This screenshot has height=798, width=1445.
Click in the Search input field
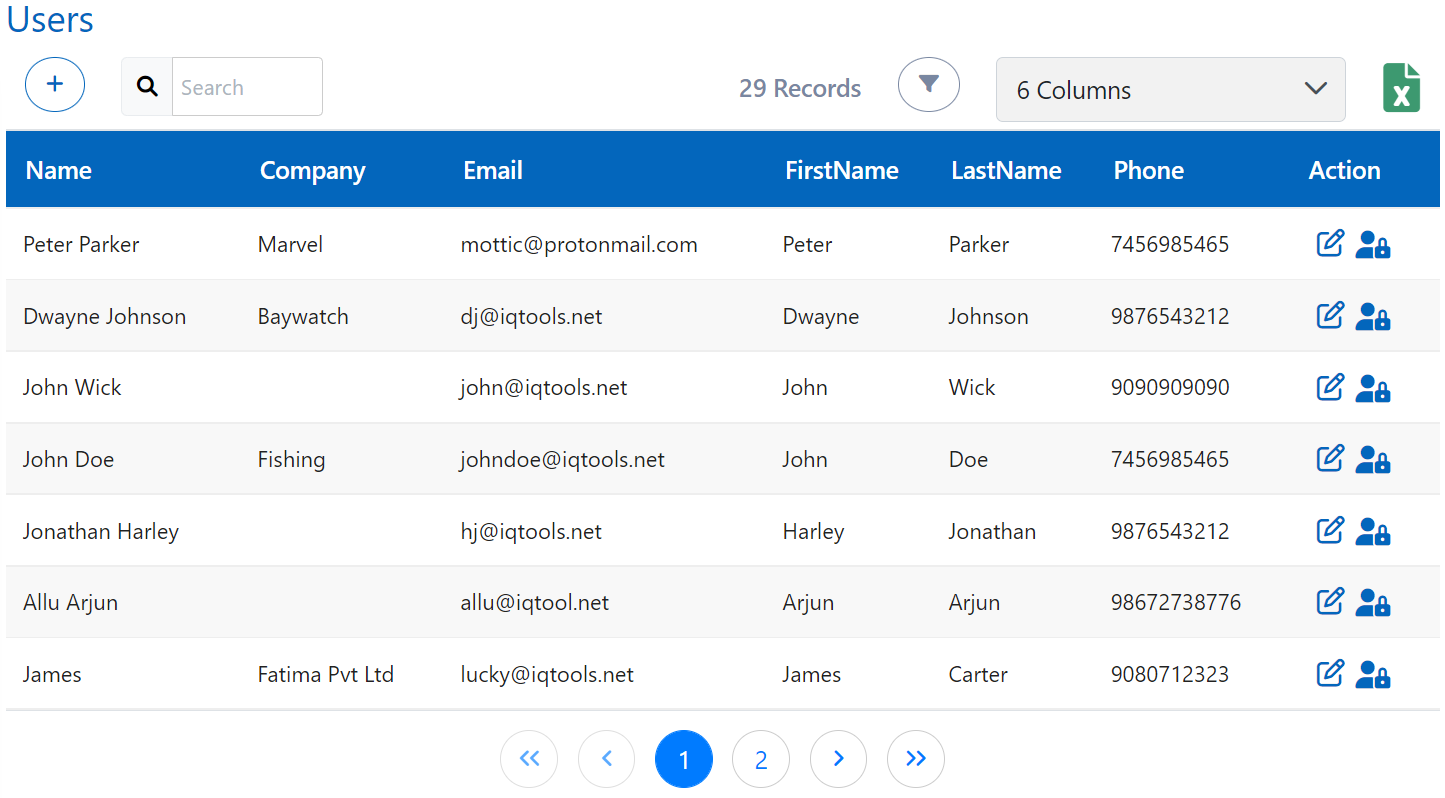(247, 87)
